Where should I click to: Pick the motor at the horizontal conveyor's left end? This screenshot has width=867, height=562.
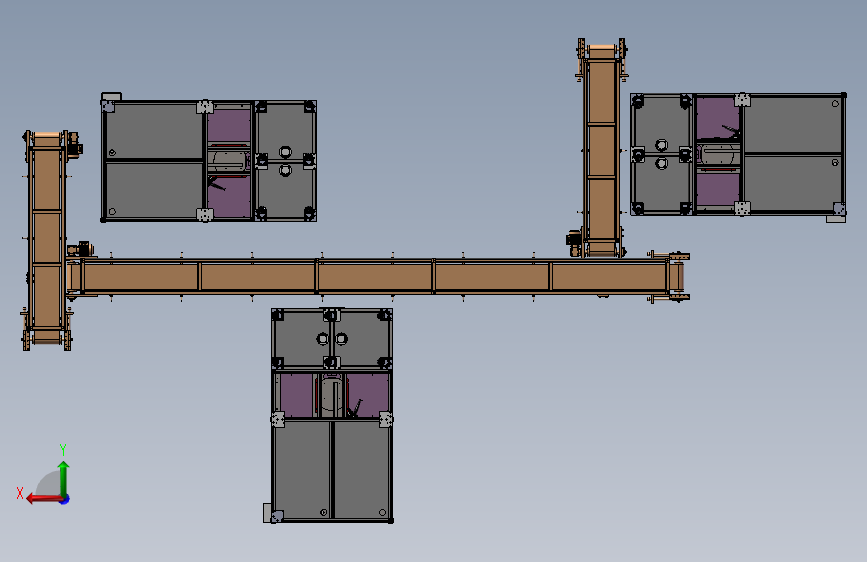click(81, 249)
